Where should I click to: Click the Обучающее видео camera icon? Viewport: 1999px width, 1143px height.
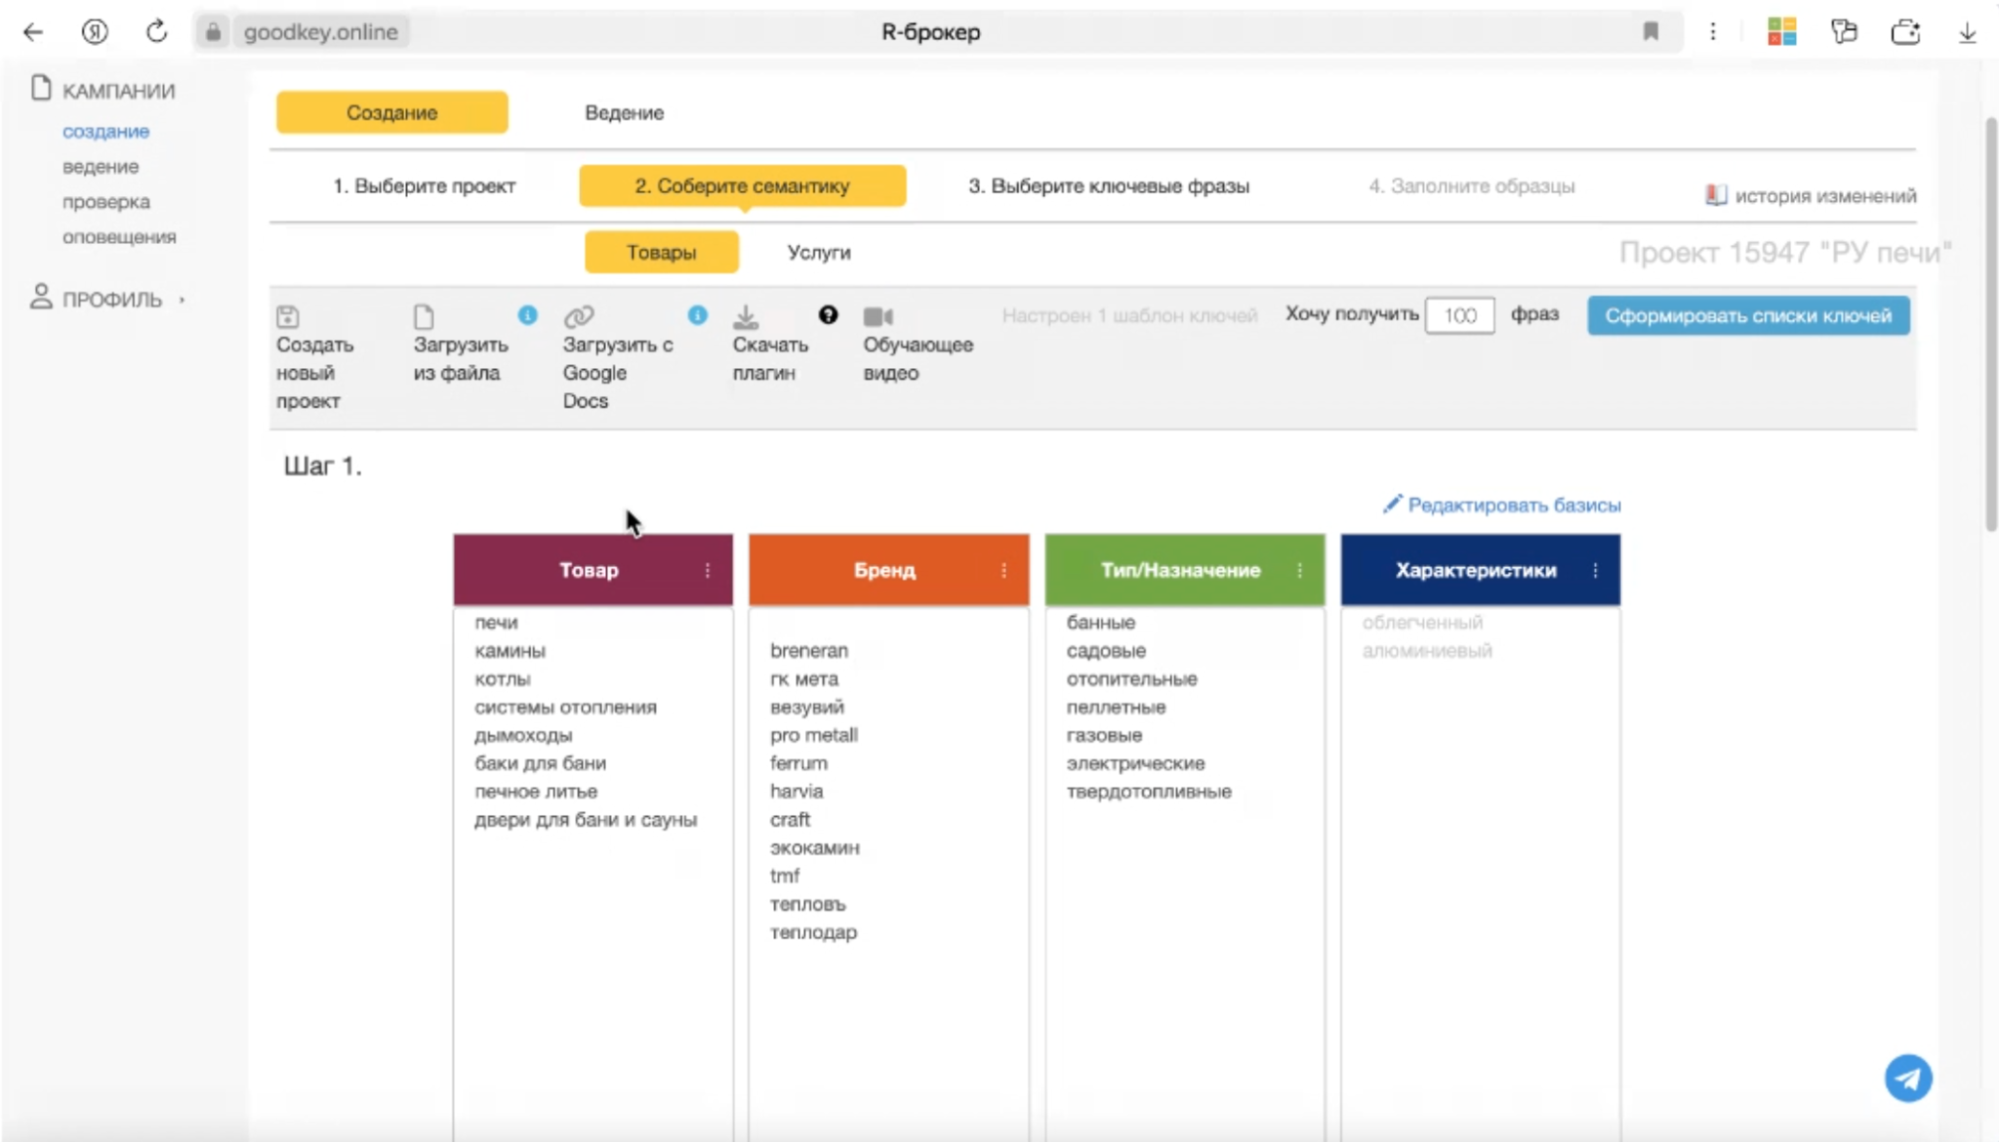878,317
